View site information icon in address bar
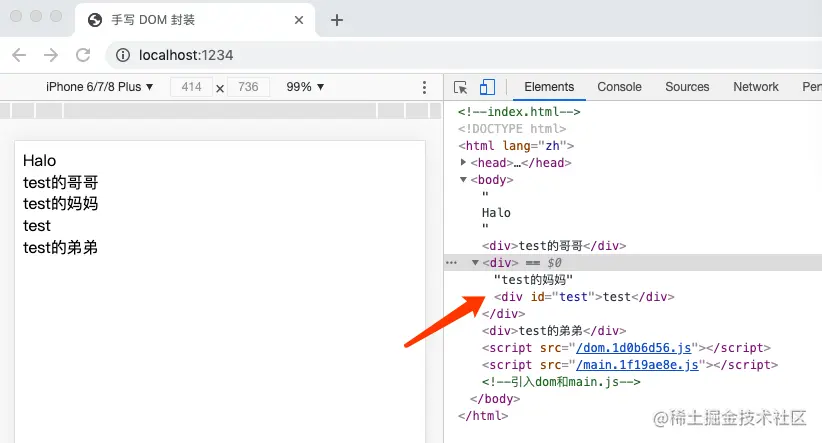822x443 pixels. click(x=123, y=55)
